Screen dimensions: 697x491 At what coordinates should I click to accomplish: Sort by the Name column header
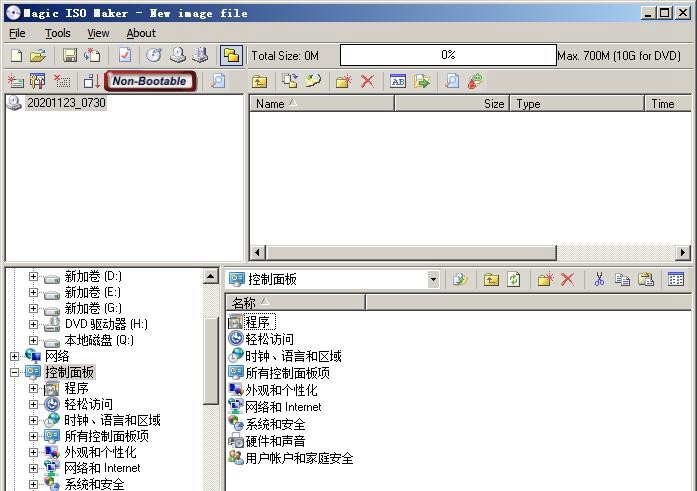point(322,104)
